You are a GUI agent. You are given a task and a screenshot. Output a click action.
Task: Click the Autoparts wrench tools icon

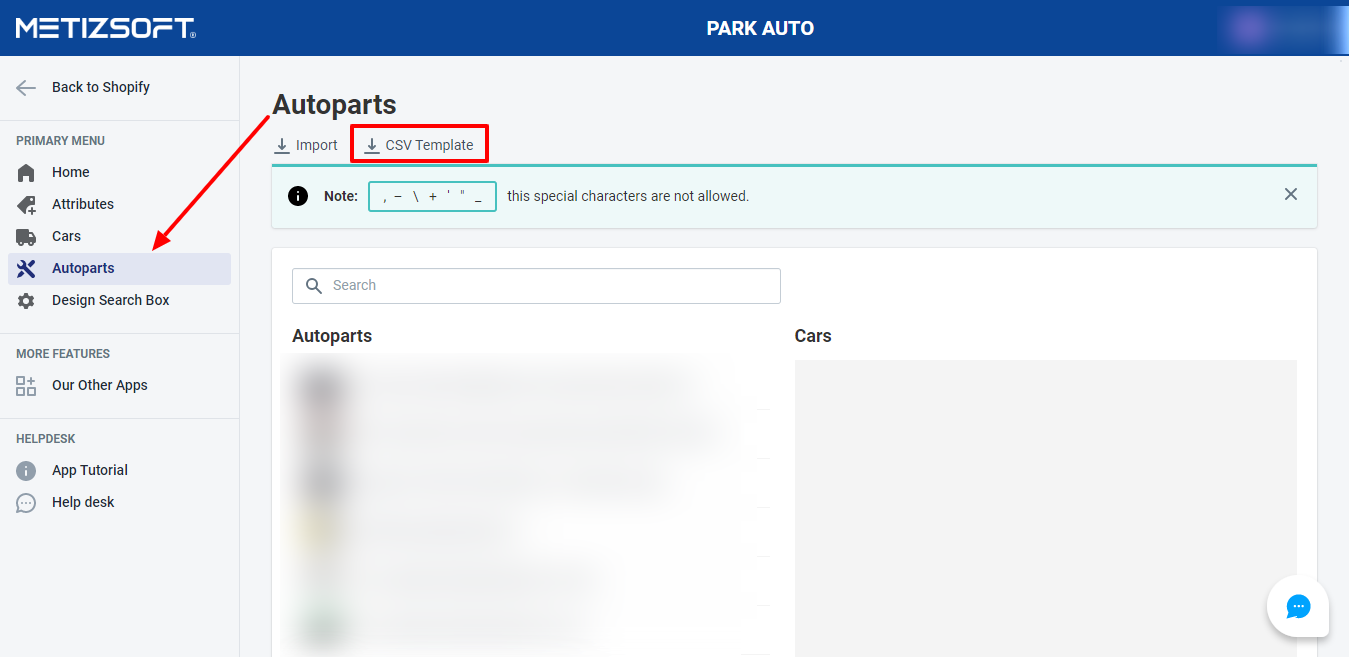(26, 268)
